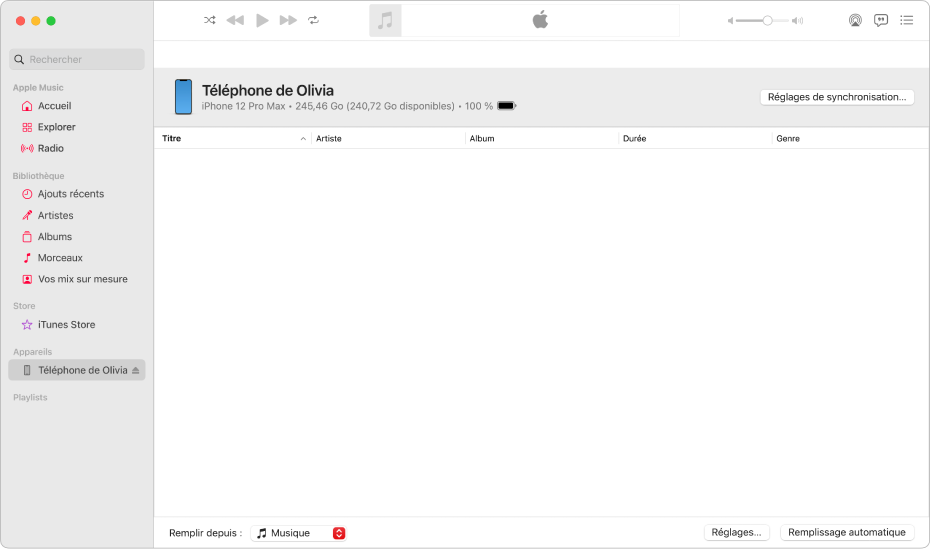This screenshot has height=551, width=931.
Task: Click the Radio broadcast icon
Action: tap(27, 148)
